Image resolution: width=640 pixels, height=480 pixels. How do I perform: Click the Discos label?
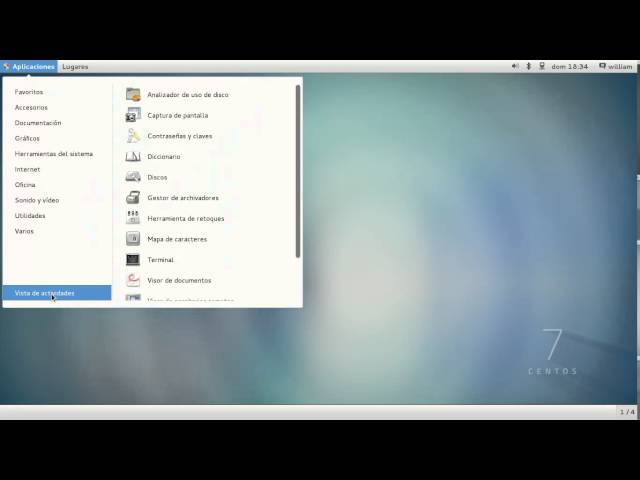tap(157, 177)
